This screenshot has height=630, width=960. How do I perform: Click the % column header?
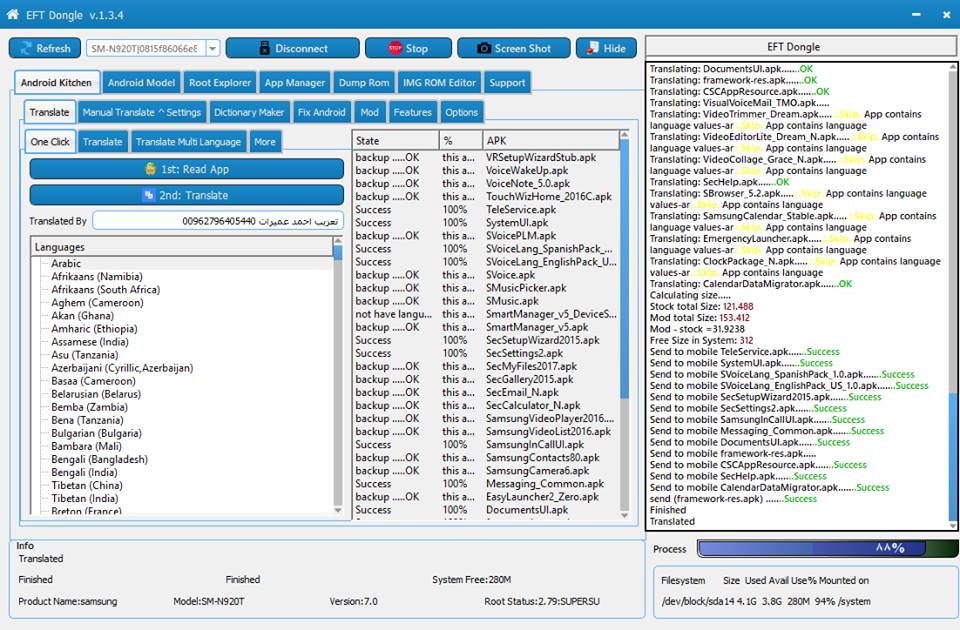[x=460, y=141]
